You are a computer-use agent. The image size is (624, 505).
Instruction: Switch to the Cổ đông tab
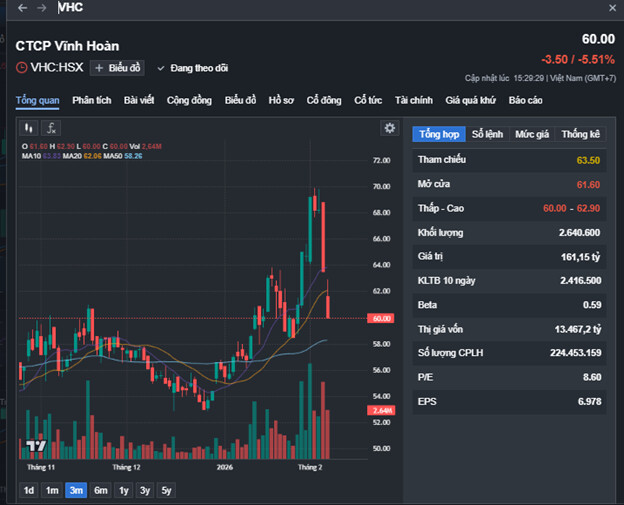[x=324, y=100]
